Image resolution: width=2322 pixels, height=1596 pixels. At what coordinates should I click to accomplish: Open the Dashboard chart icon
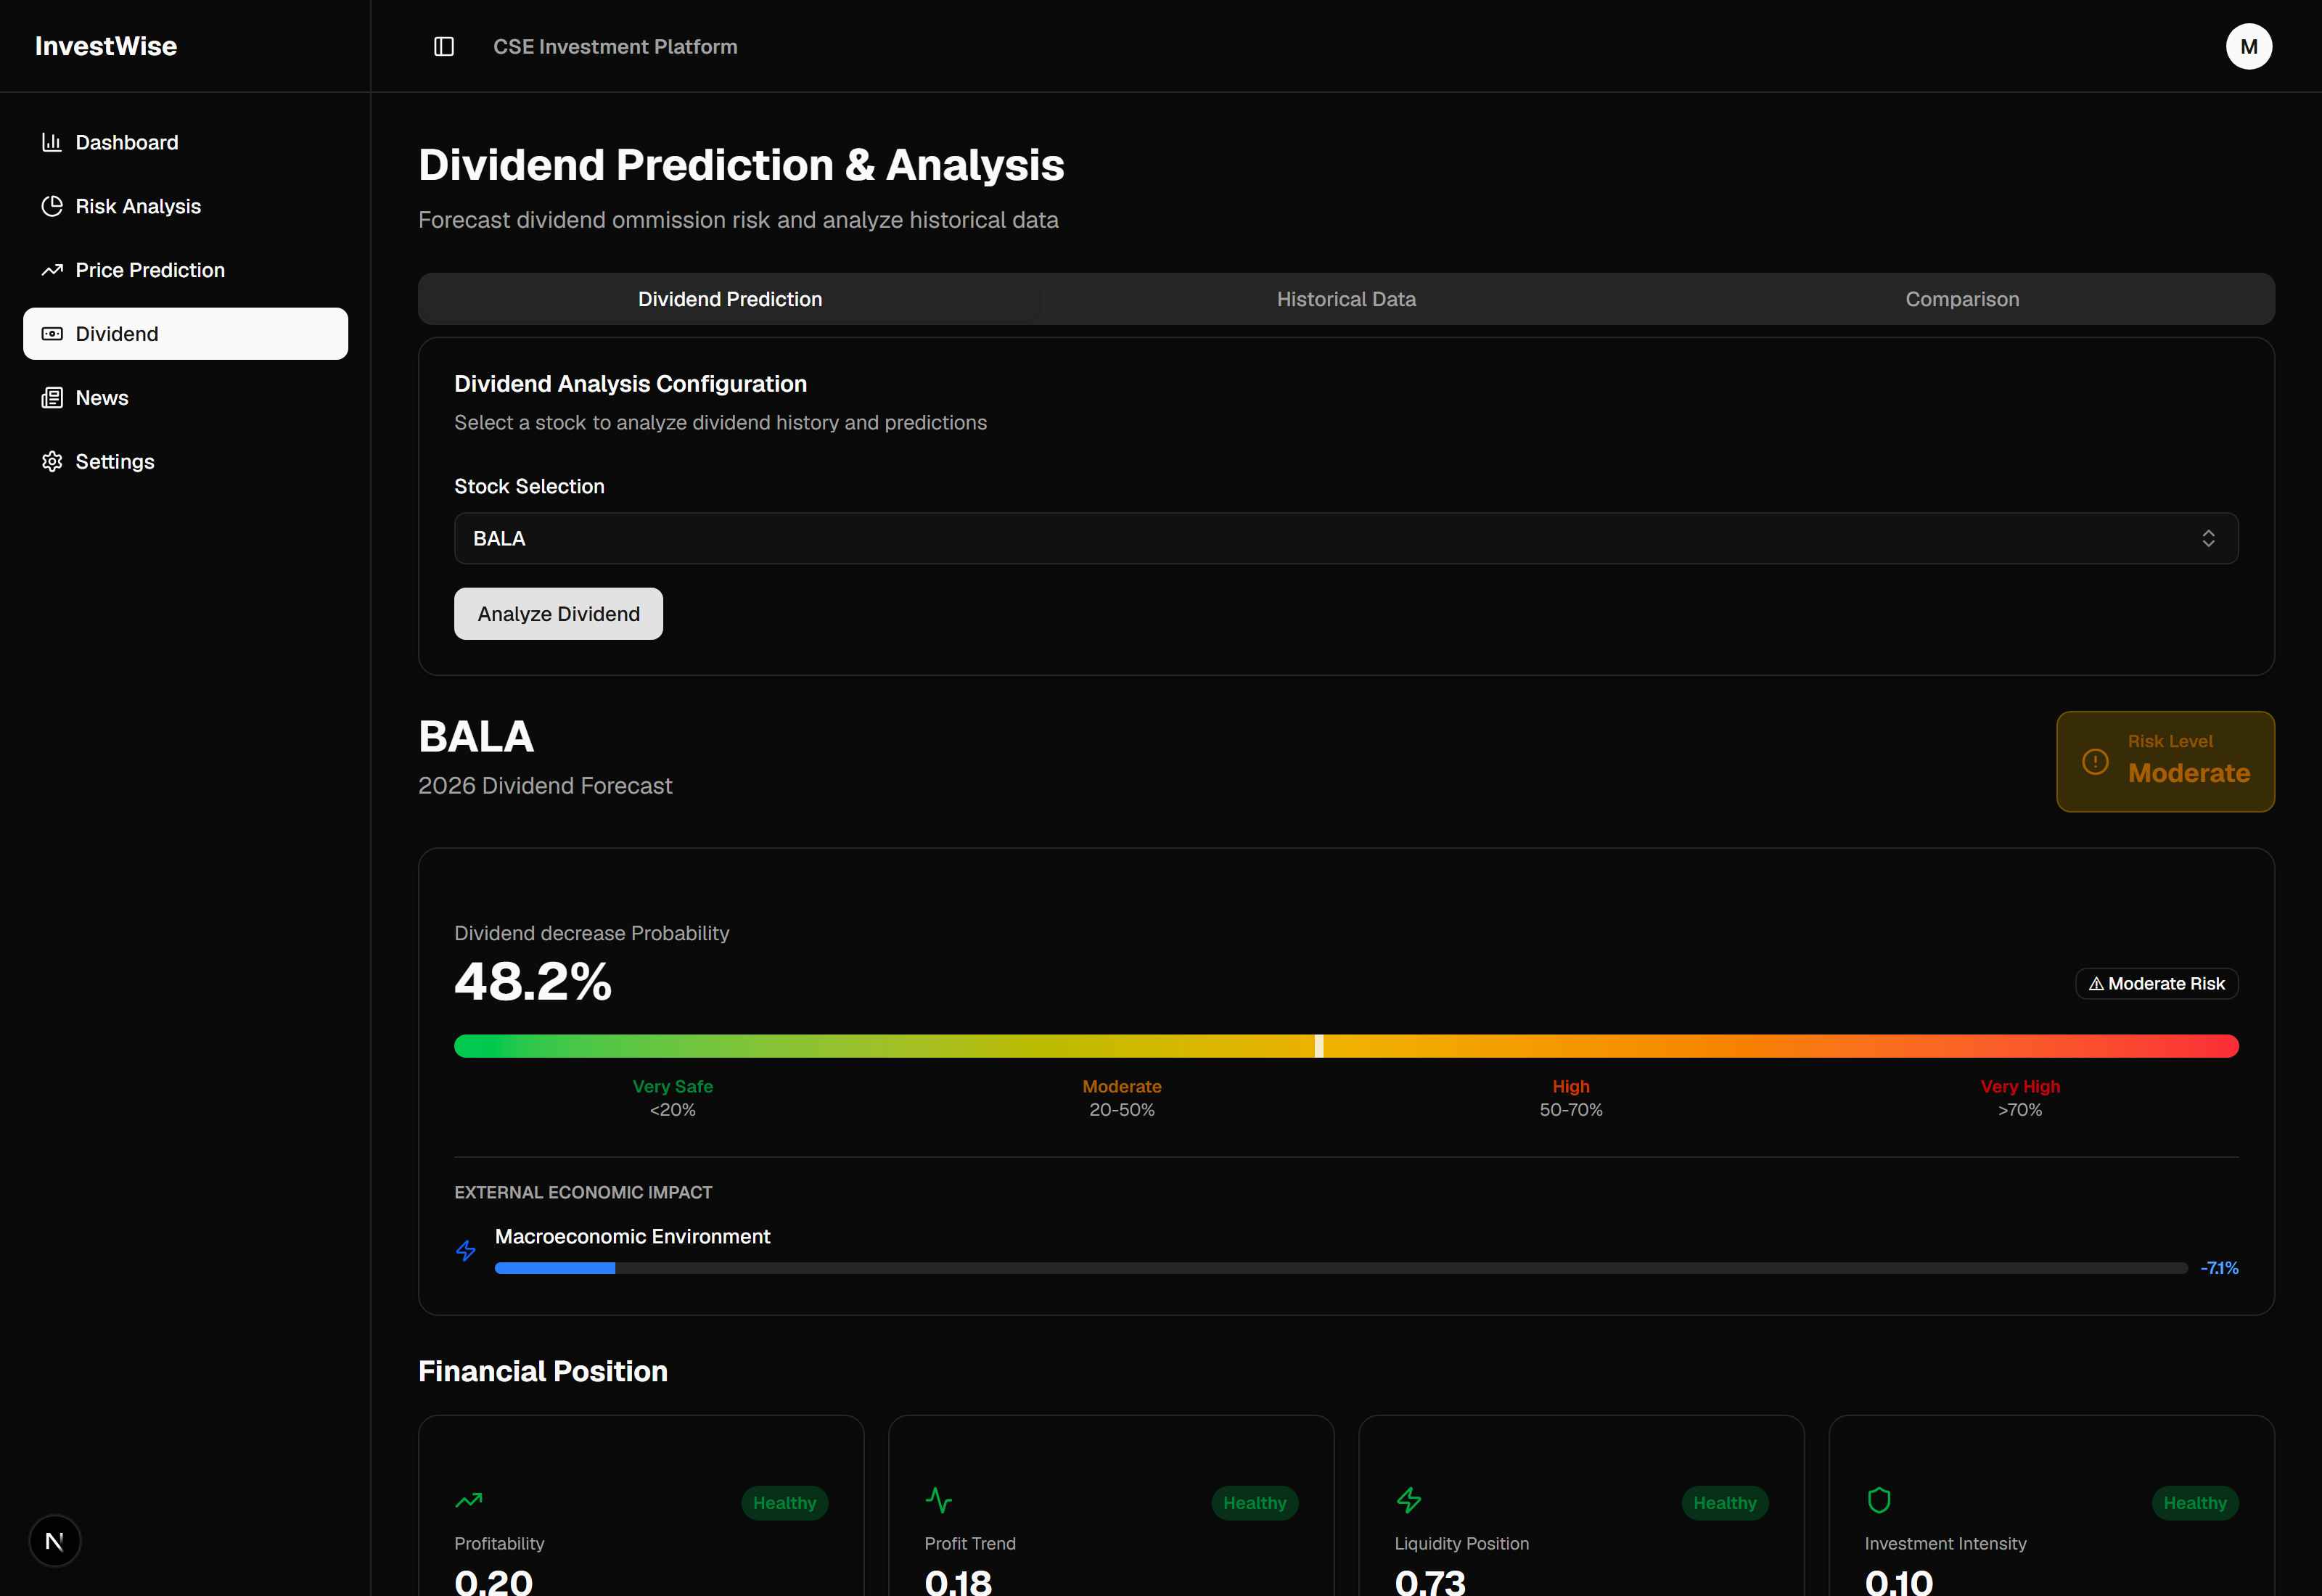point(52,142)
